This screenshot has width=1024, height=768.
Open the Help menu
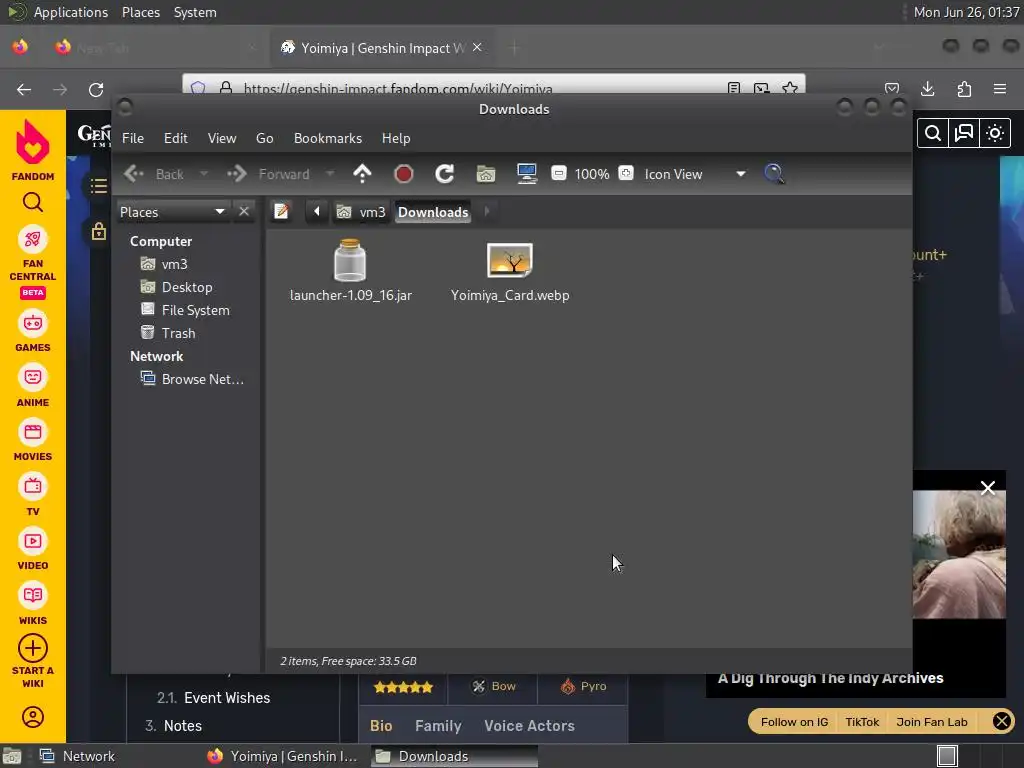(396, 138)
